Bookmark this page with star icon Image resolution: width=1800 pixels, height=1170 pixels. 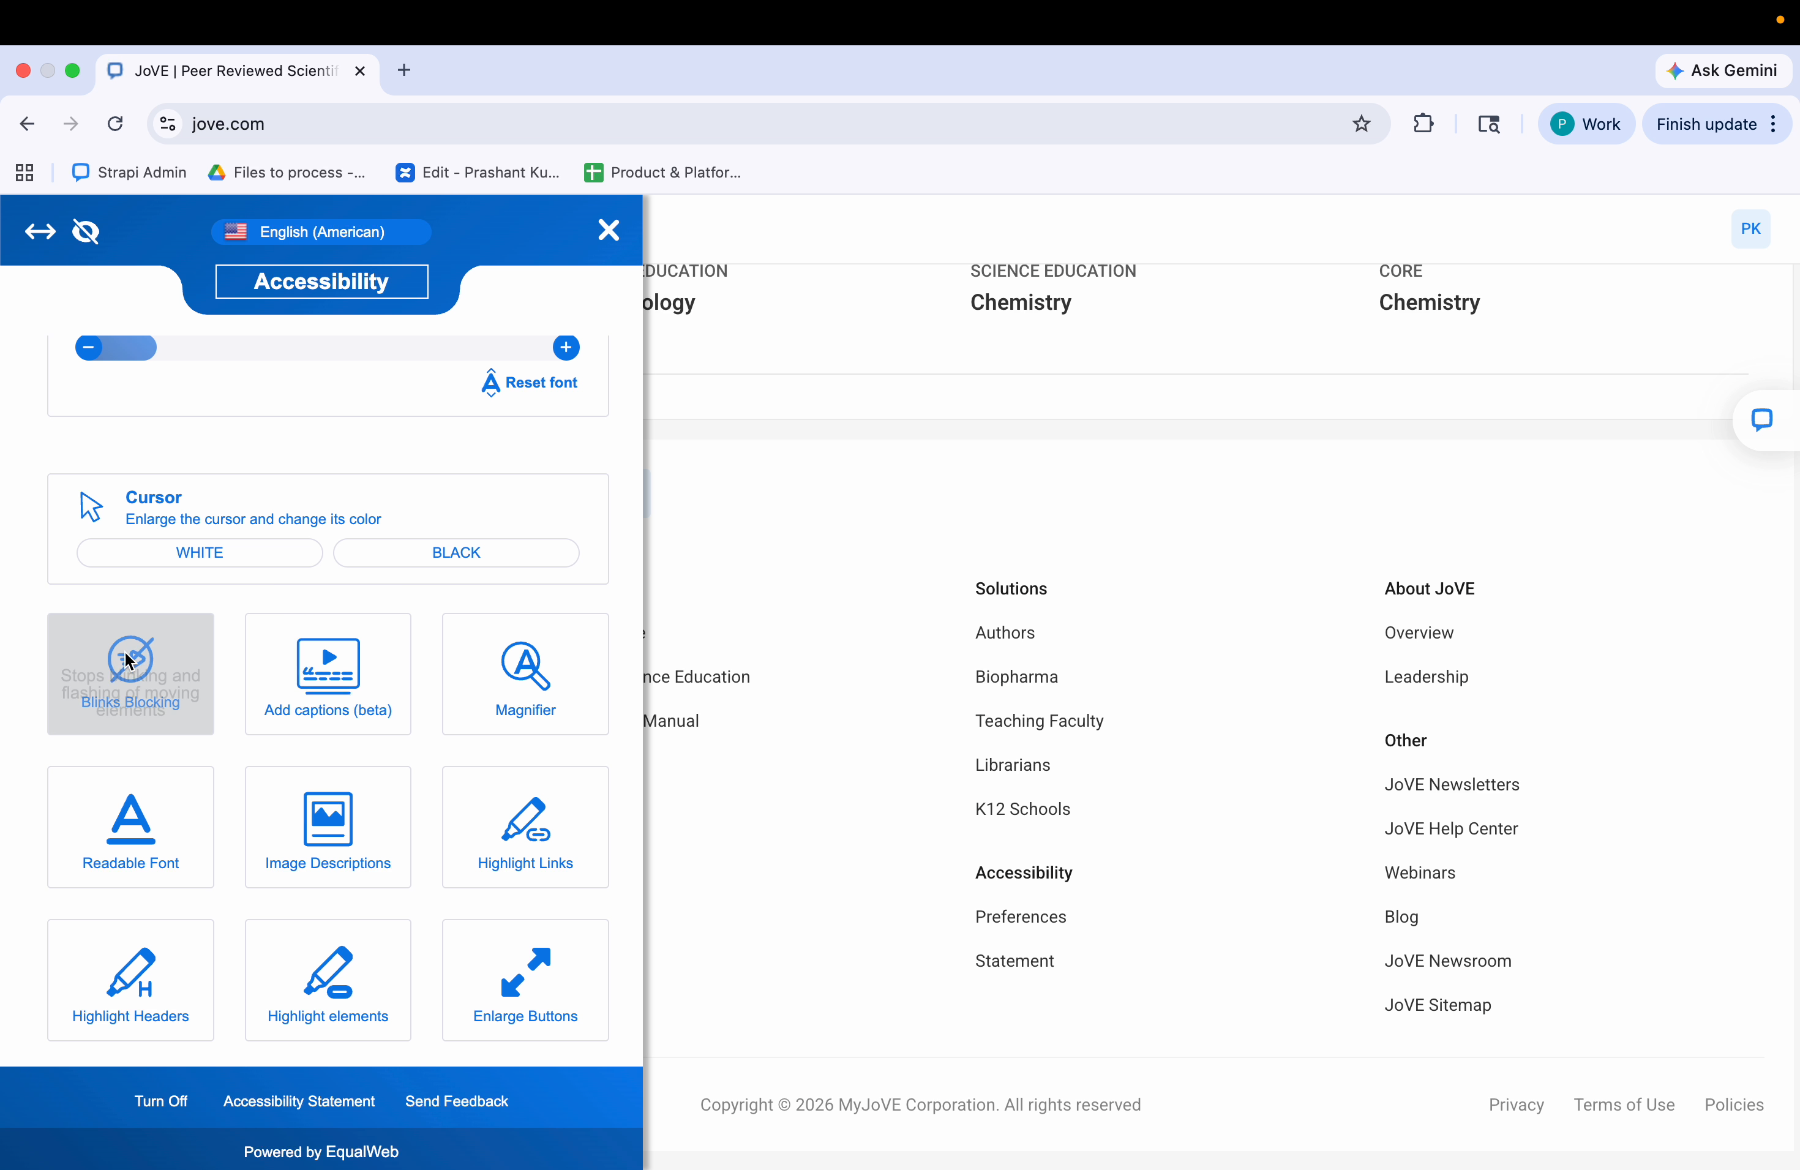(1361, 124)
